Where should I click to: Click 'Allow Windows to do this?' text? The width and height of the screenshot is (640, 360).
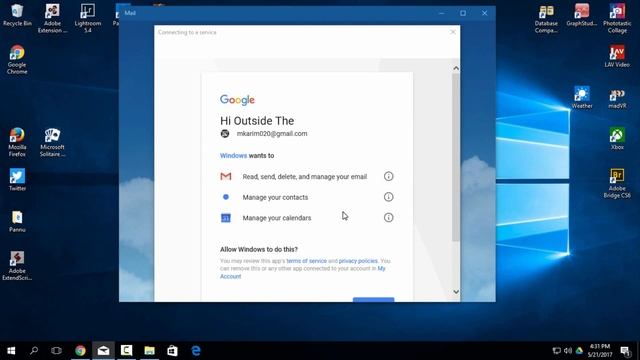coord(259,249)
